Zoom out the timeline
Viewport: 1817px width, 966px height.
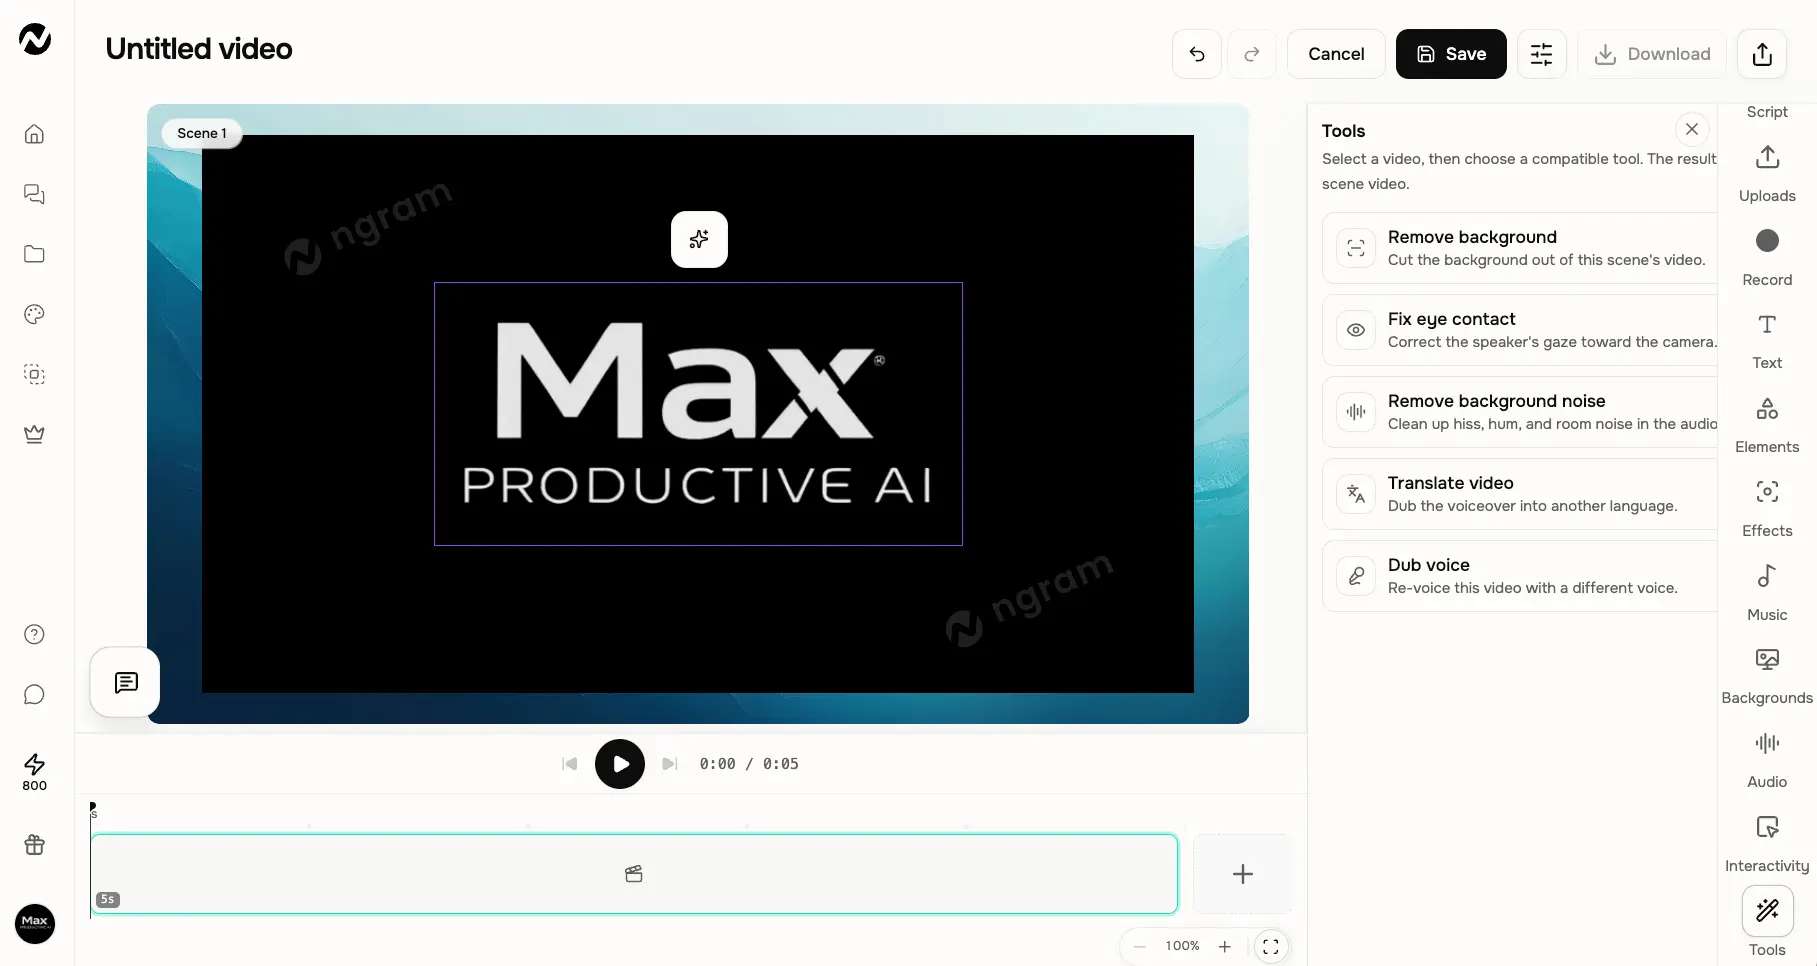click(1139, 946)
